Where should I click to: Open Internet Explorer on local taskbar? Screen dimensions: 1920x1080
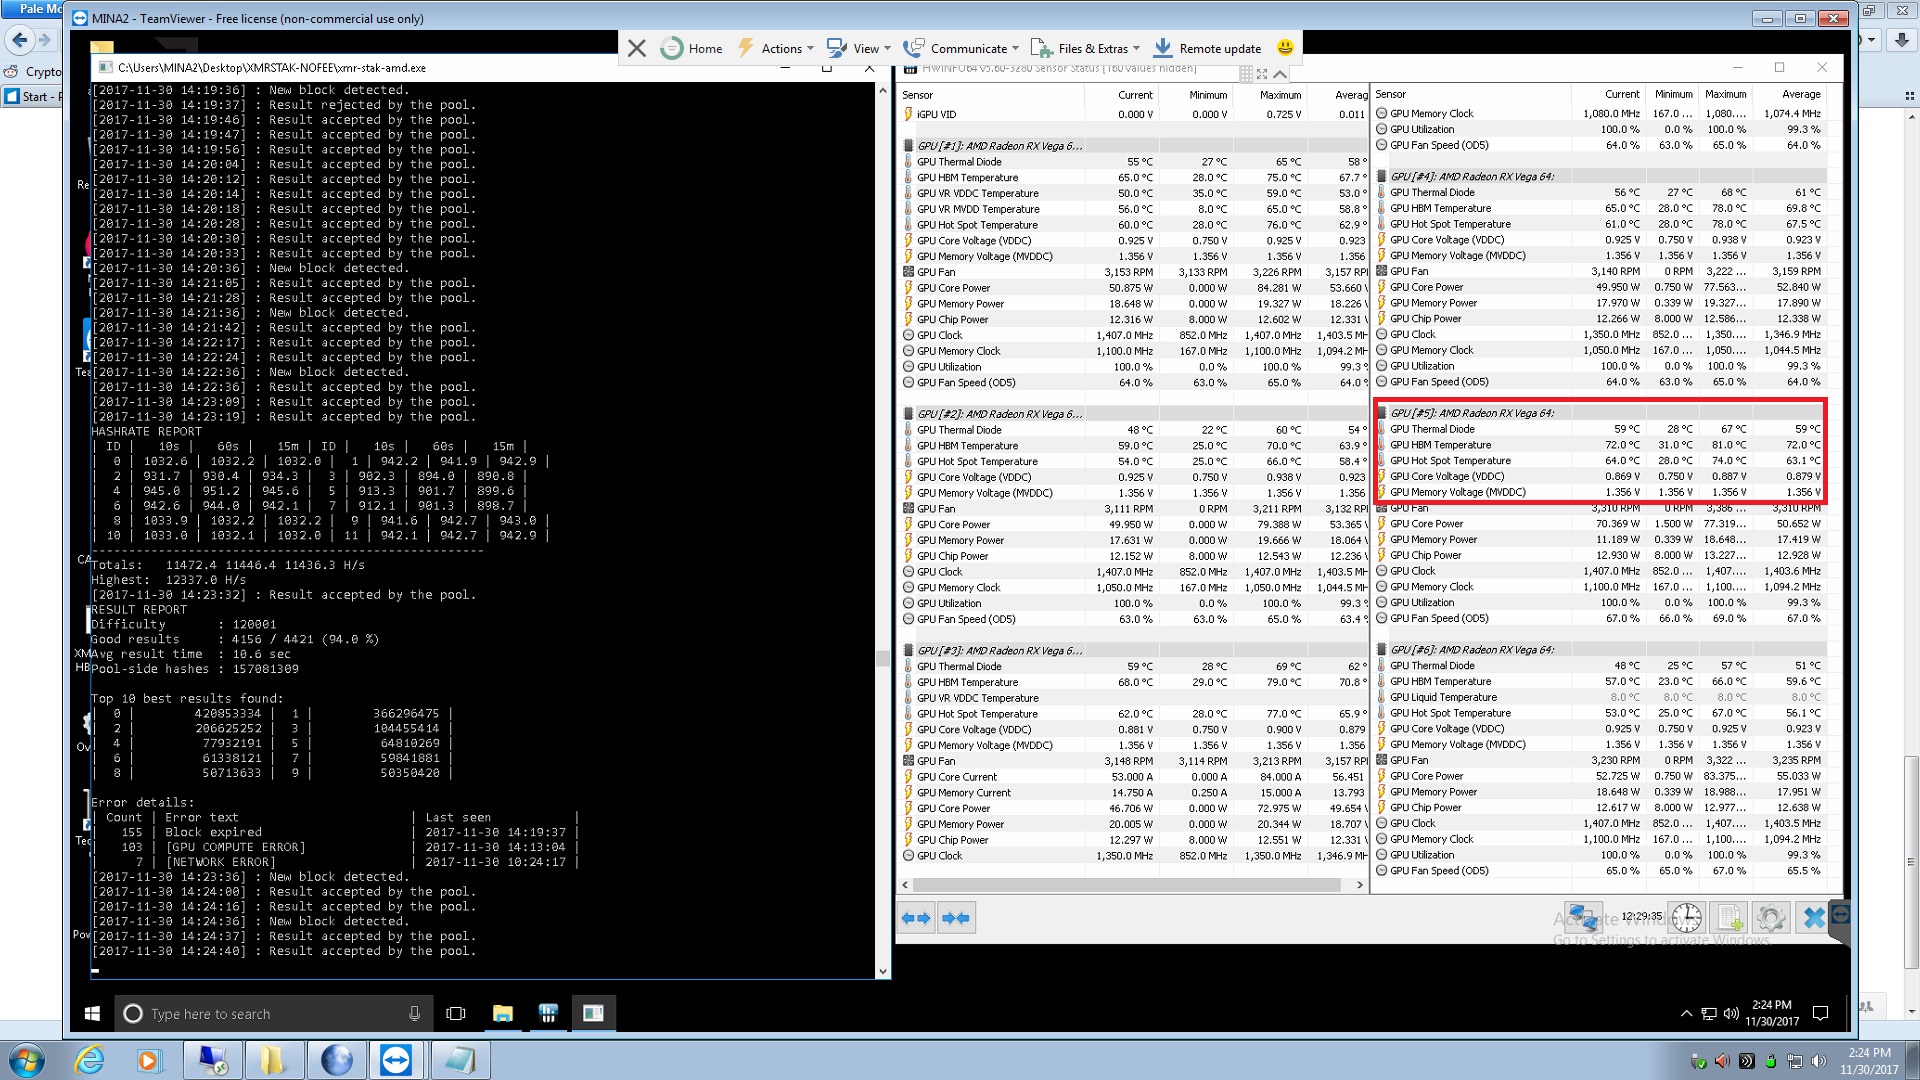pos(90,1060)
